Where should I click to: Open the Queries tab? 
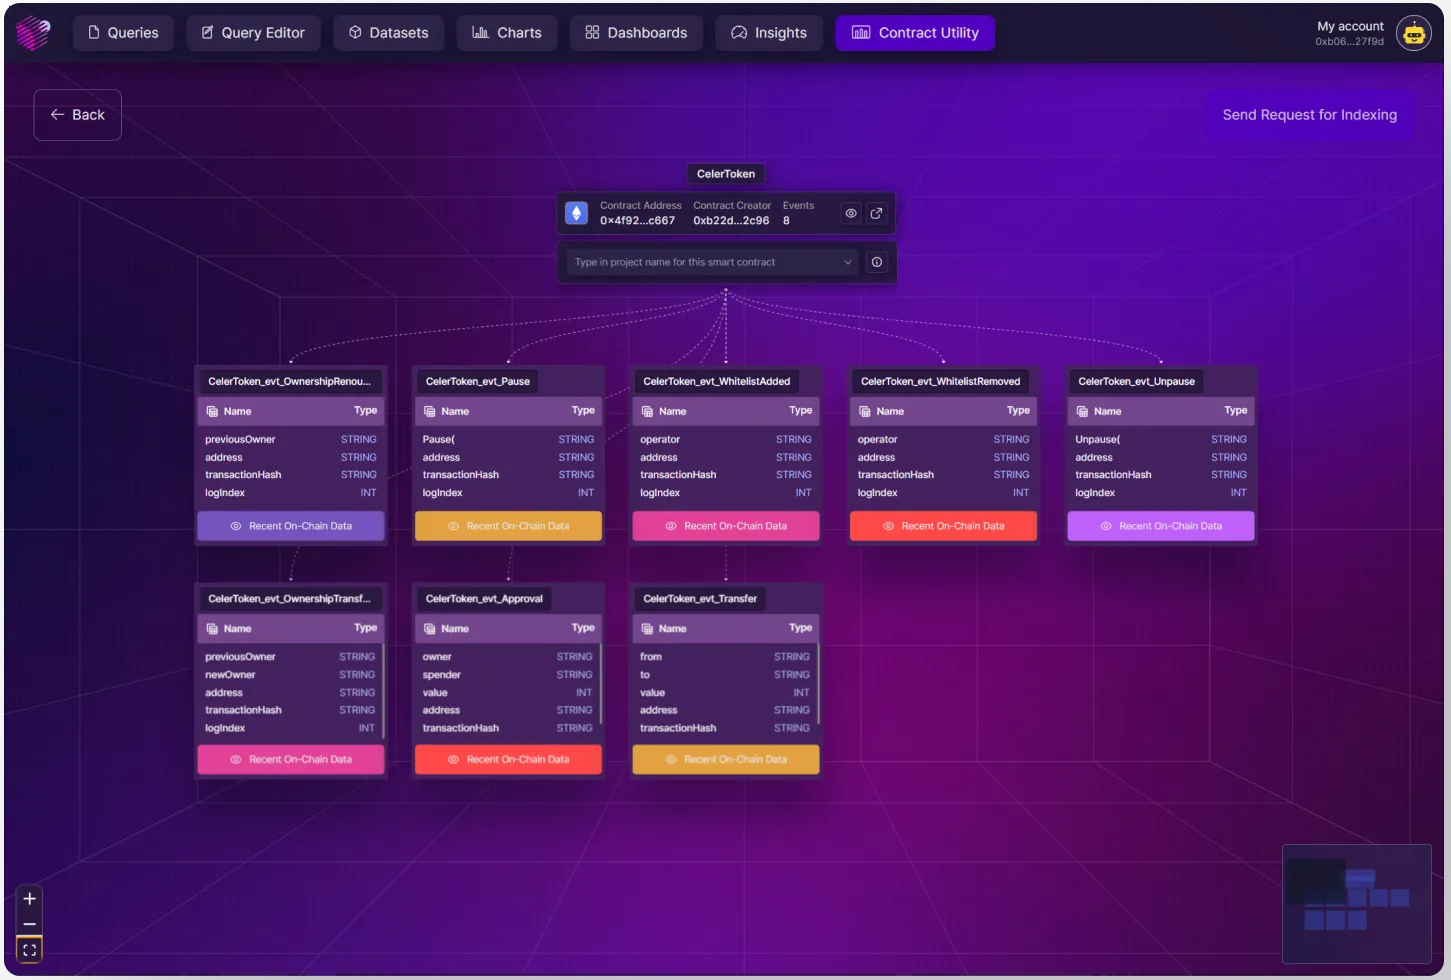(x=123, y=33)
